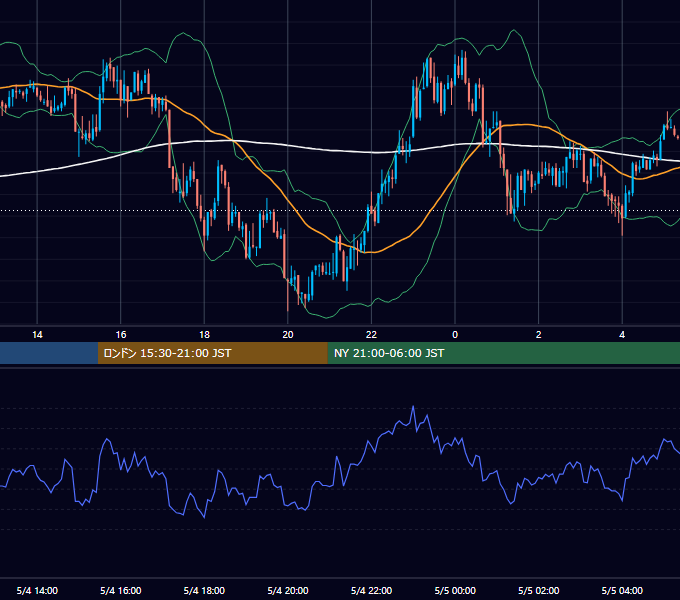Click the '5/4 14:00' date label
Image resolution: width=680 pixels, height=600 pixels.
[x=37, y=590]
